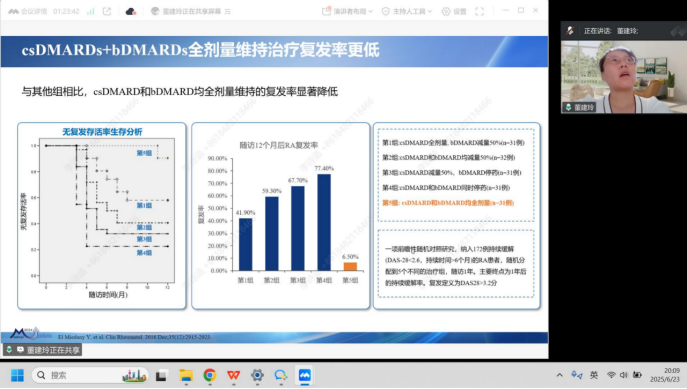Click the 第2组 label on survival curve

pos(144,227)
